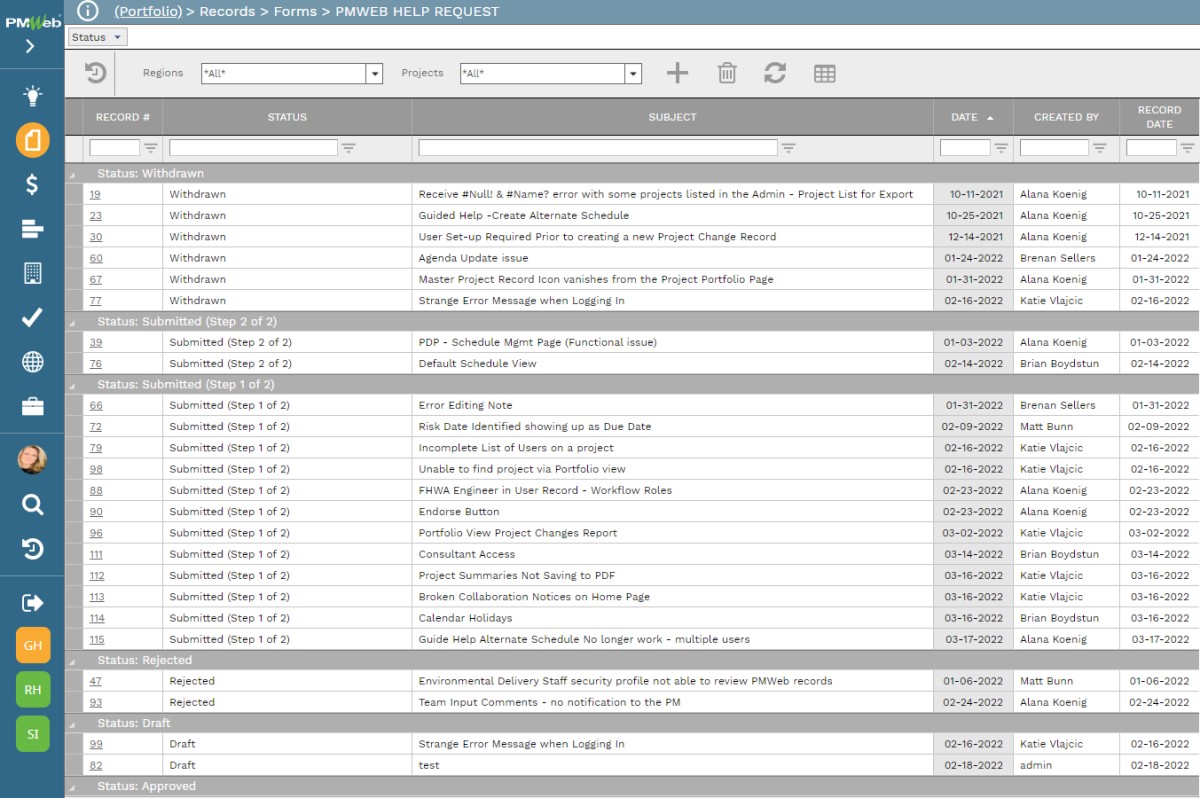The width and height of the screenshot is (1200, 798).
Task: Toggle the Status: Approved group
Action: point(72,788)
